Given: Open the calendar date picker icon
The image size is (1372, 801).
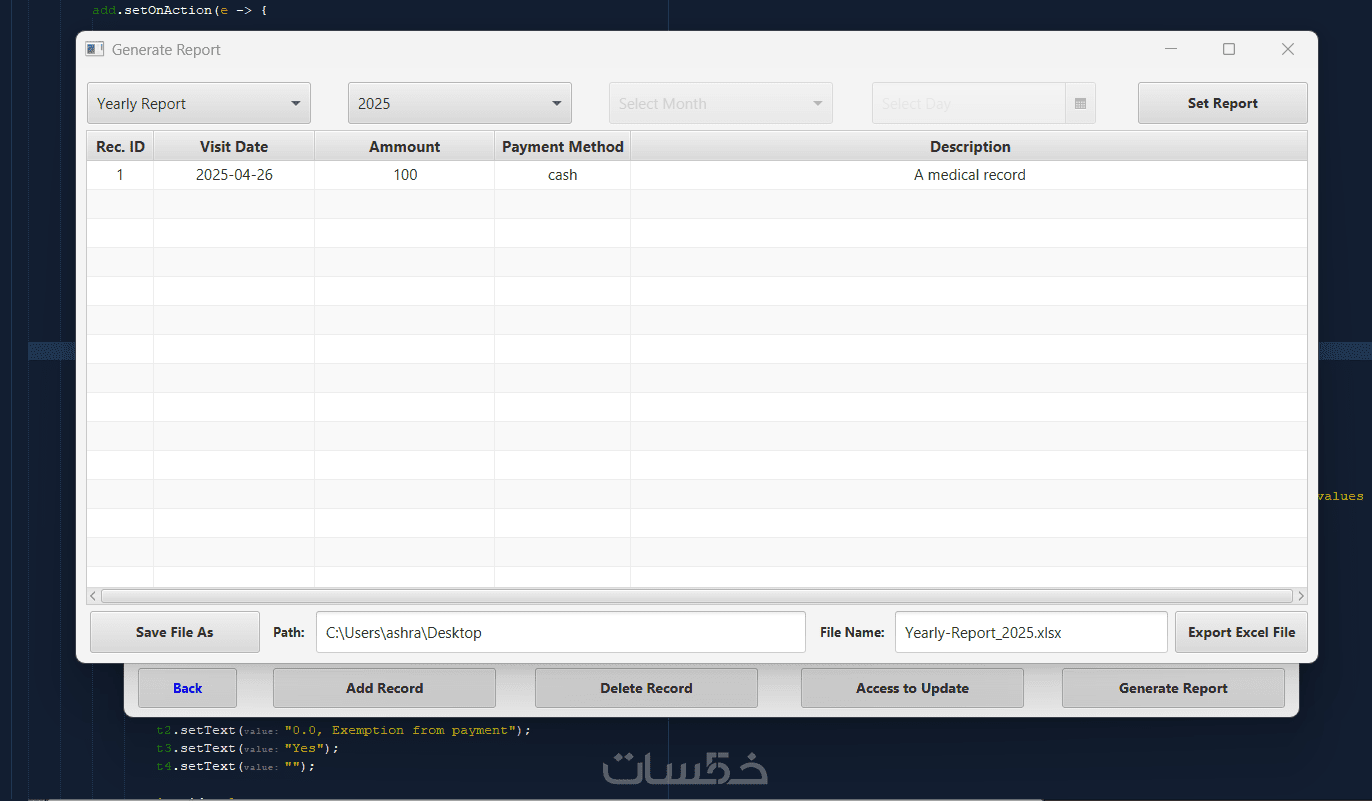Looking at the screenshot, I should (x=1080, y=103).
